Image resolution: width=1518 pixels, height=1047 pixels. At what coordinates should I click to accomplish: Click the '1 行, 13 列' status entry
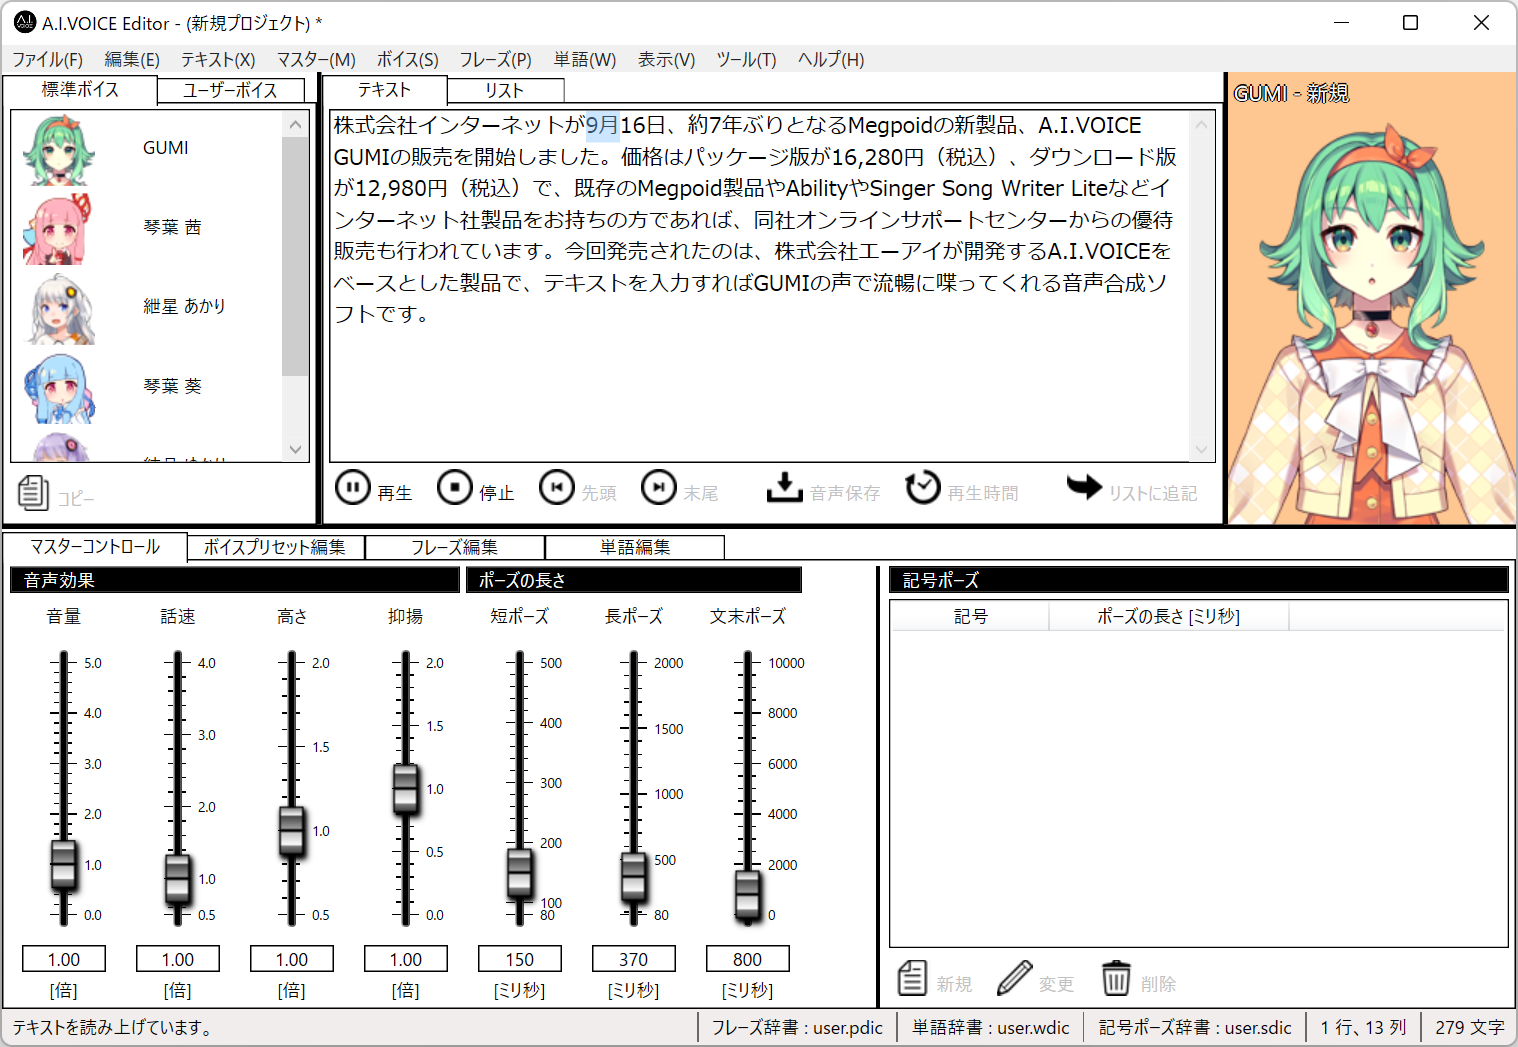[1363, 1027]
